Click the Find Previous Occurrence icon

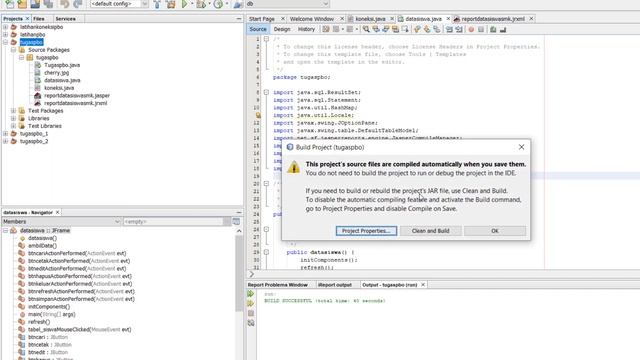[376, 29]
